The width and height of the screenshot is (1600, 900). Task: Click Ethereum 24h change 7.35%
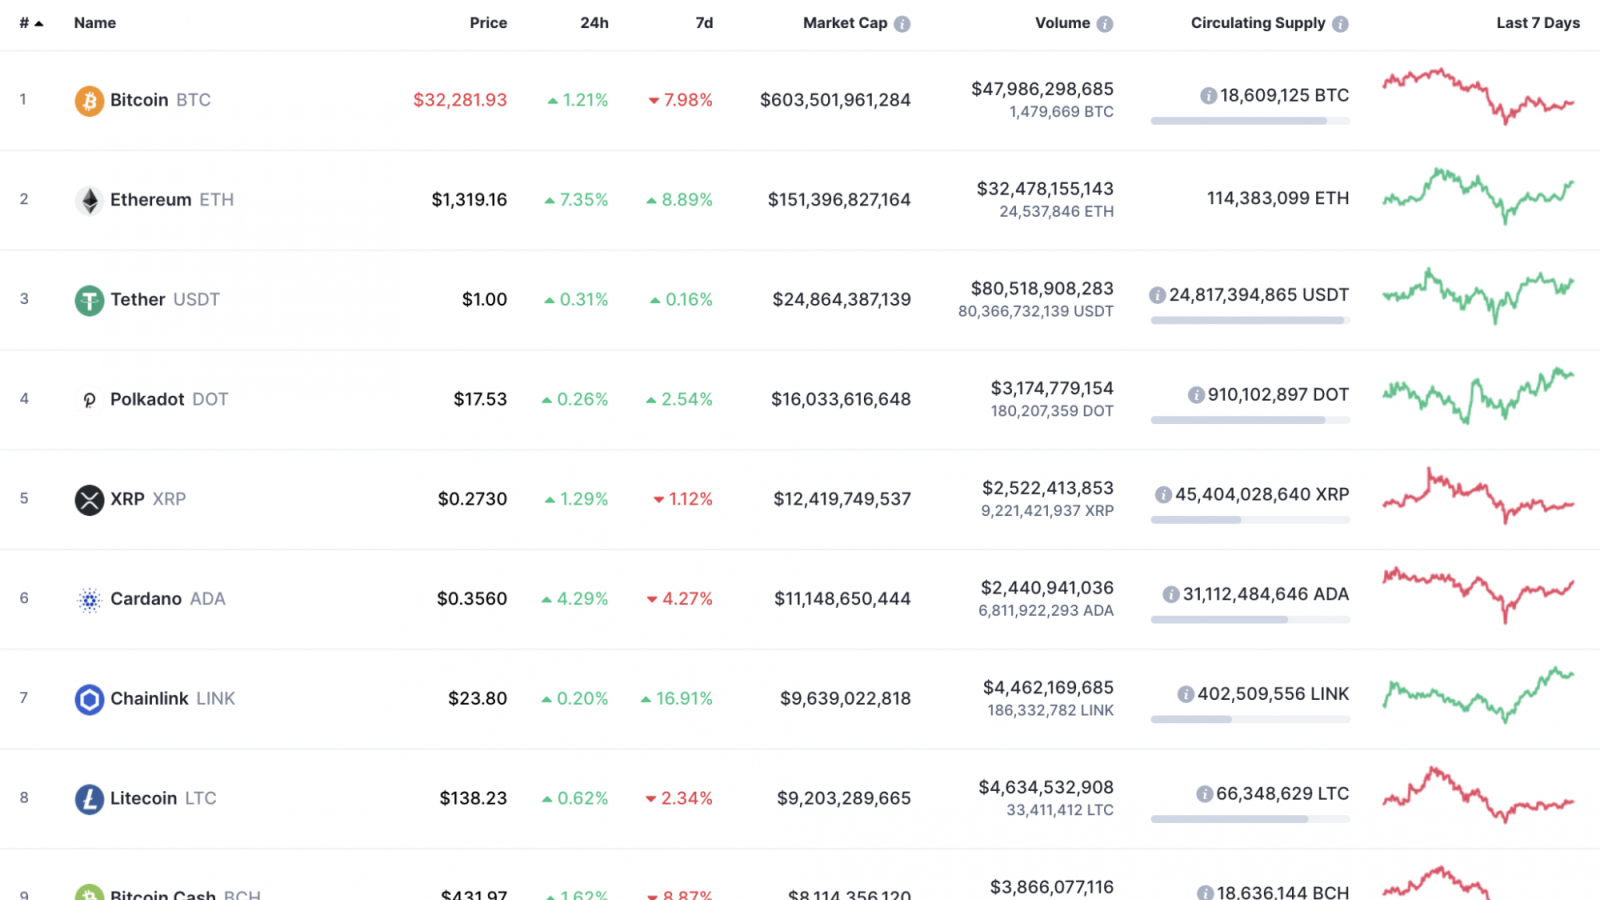pyautogui.click(x=576, y=200)
